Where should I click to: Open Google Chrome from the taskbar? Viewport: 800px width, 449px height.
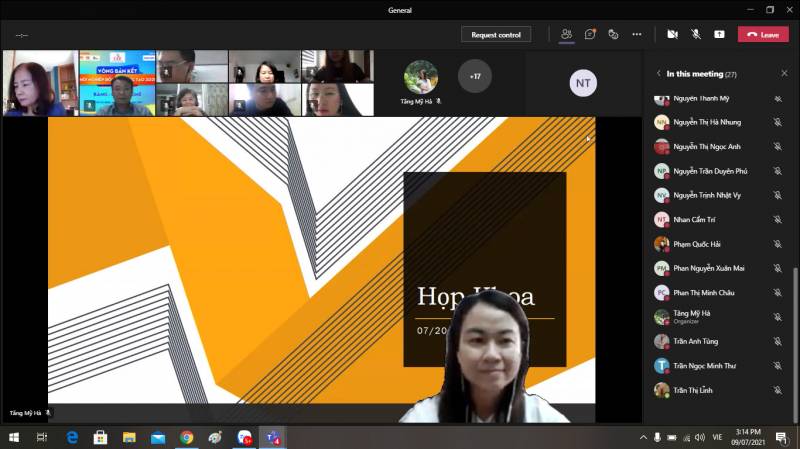pos(186,438)
